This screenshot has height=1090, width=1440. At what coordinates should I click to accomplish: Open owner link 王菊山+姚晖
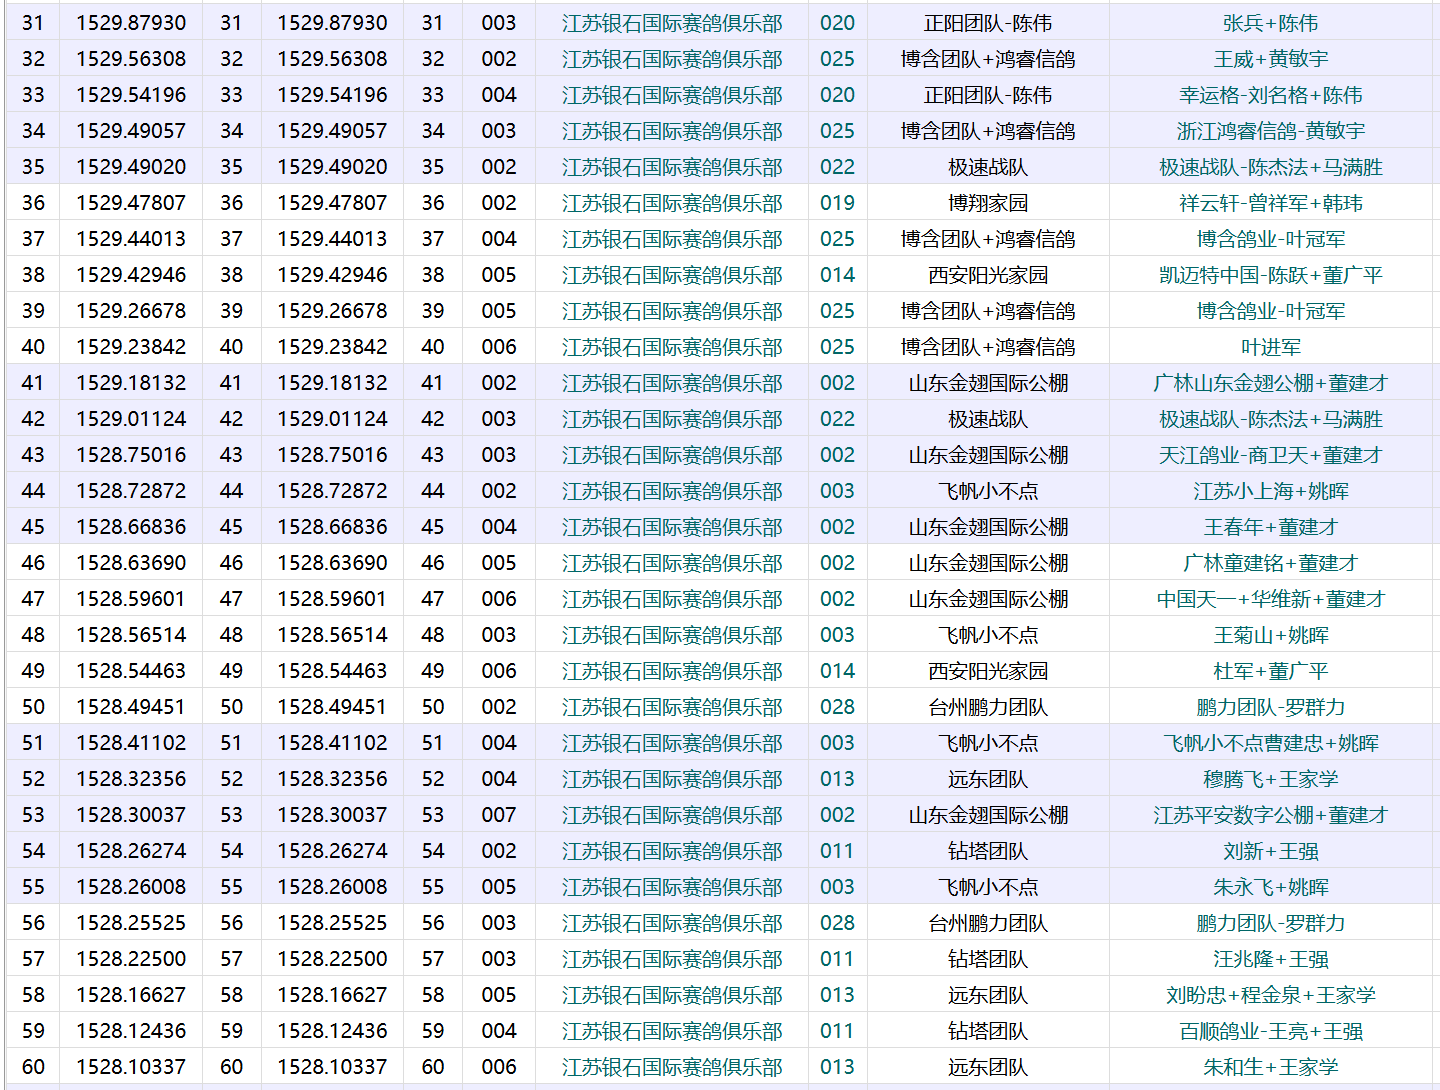(x=1270, y=635)
